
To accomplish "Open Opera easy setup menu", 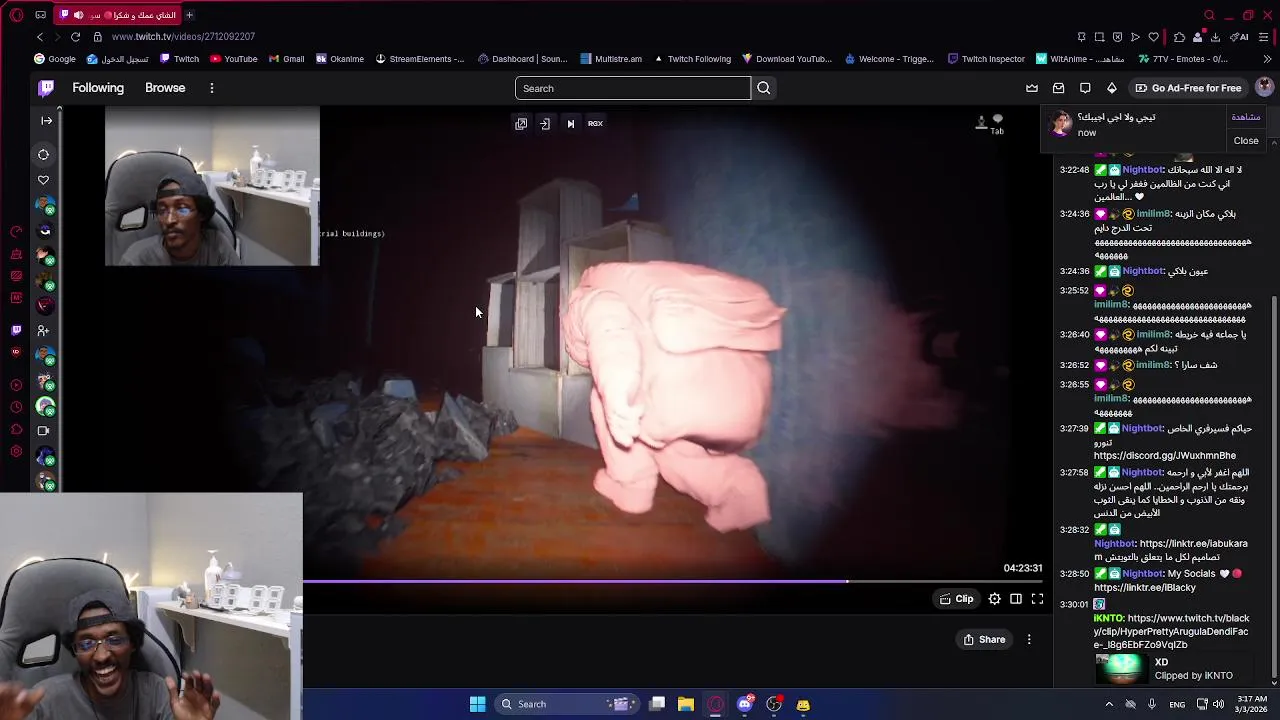I will 1264,37.
